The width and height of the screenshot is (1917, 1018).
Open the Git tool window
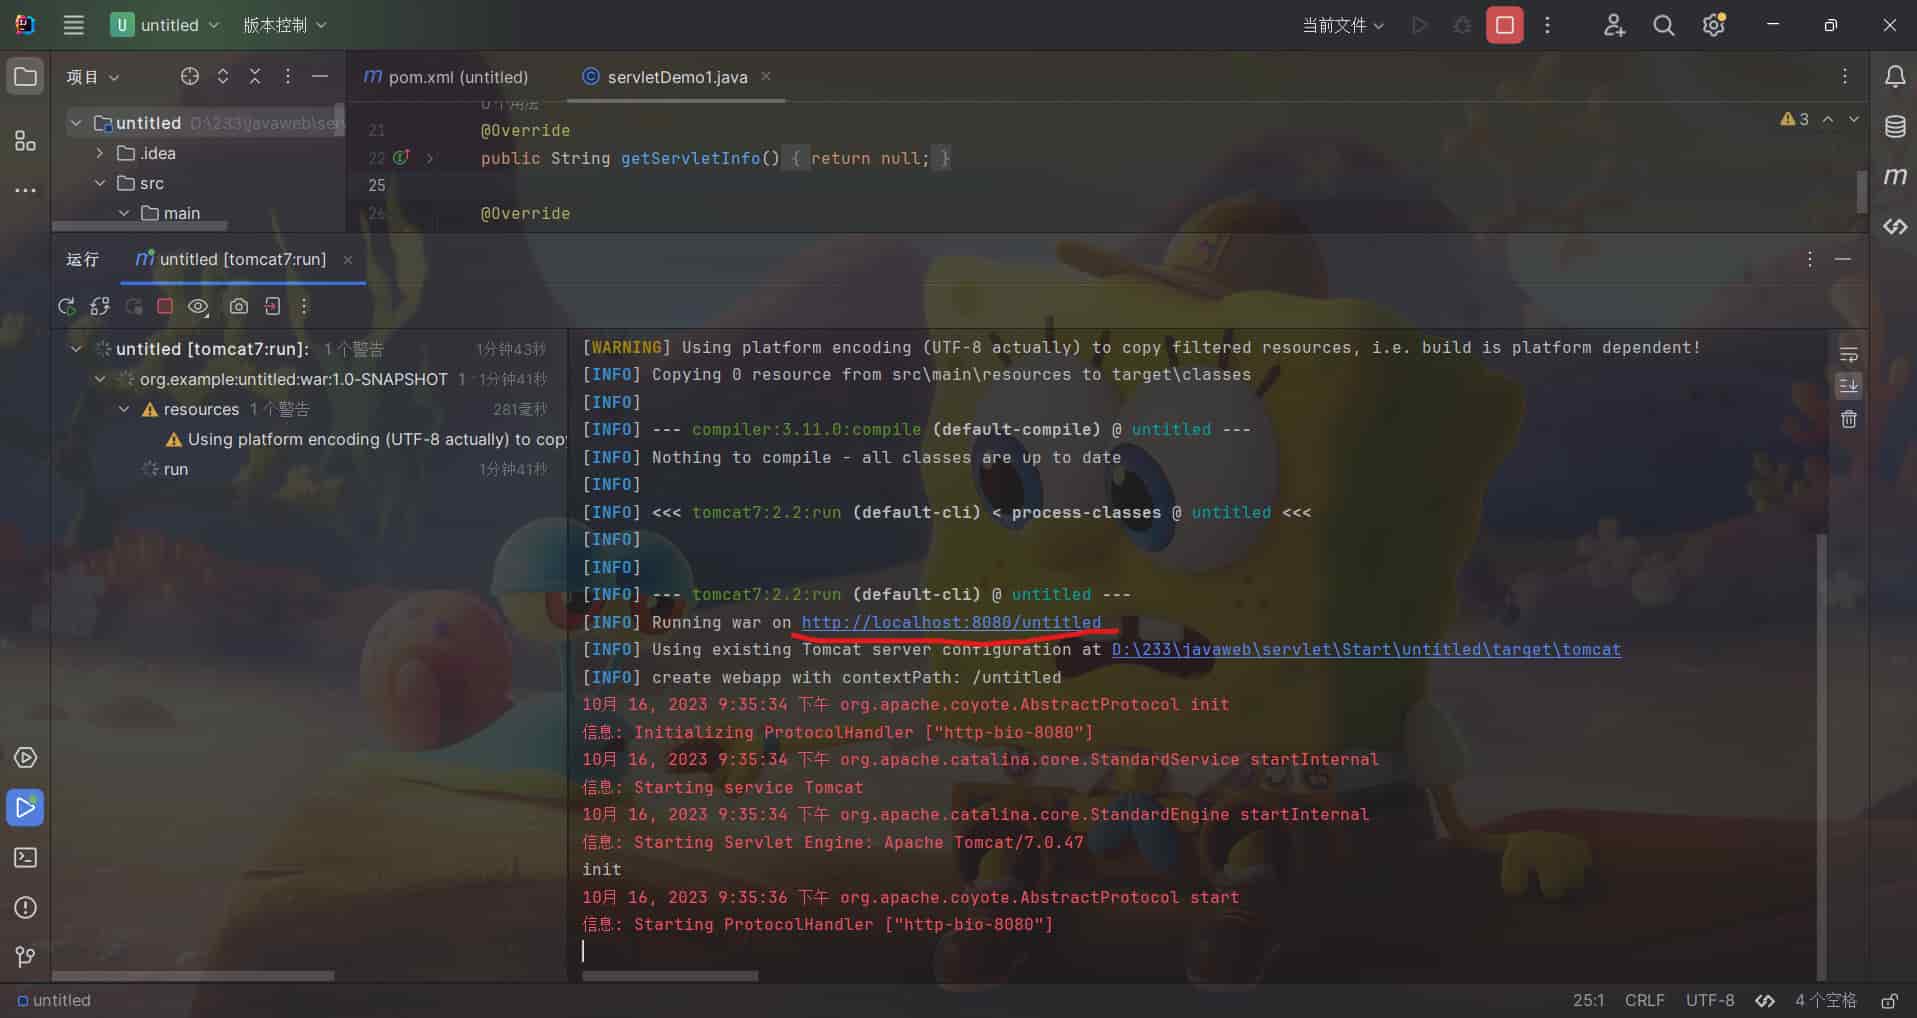26,957
